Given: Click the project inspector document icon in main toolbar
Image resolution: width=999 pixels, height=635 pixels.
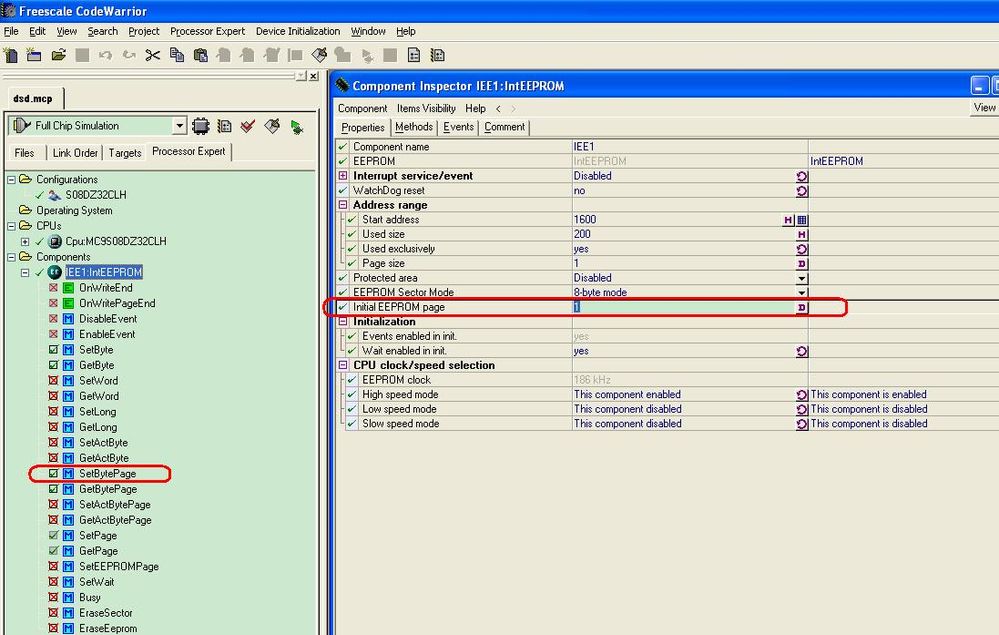Looking at the screenshot, I should click(x=414, y=55).
